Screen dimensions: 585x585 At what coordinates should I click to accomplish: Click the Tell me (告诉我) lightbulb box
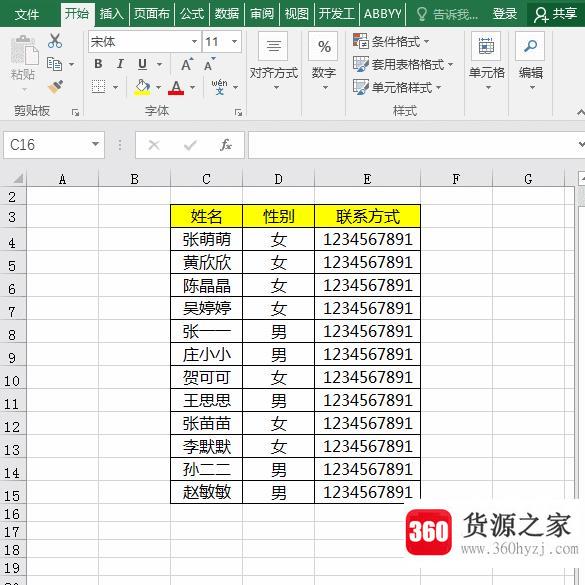447,14
